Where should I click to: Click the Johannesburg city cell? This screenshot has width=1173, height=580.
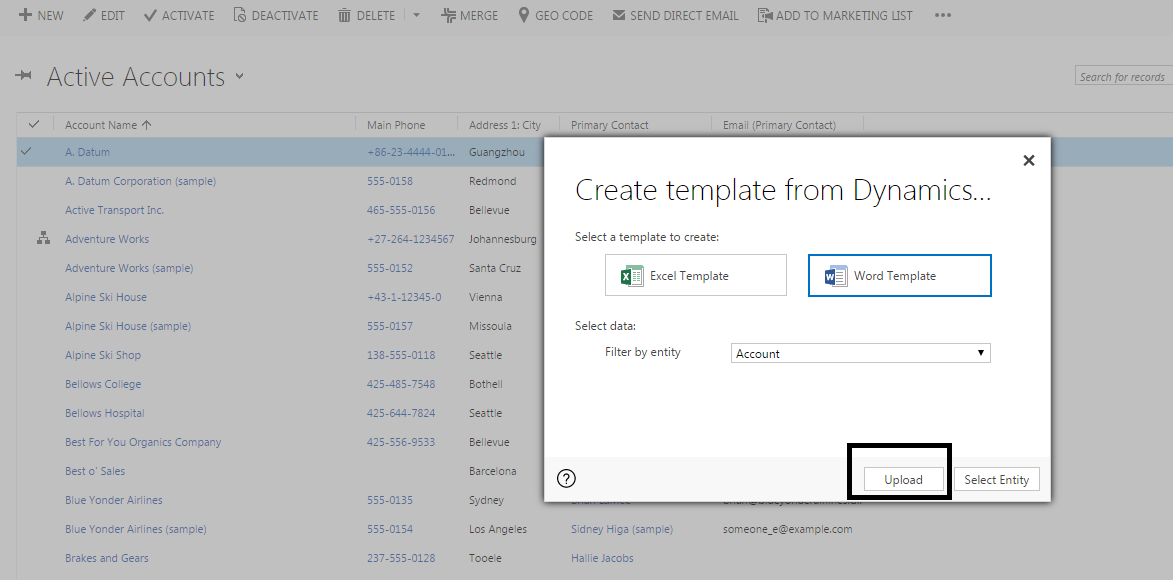coord(503,239)
